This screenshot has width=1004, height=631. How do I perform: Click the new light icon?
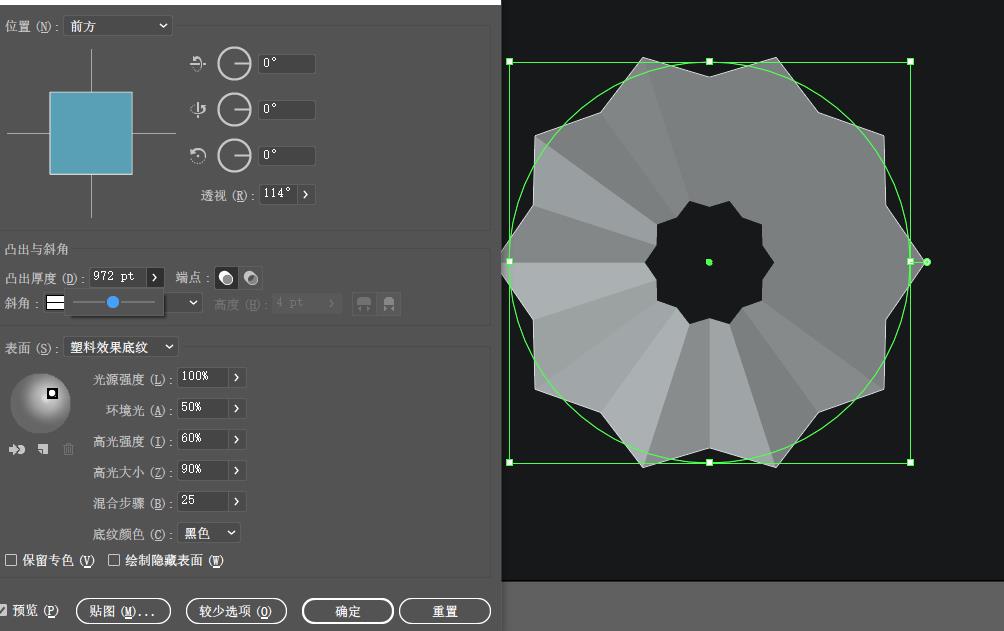pos(43,450)
